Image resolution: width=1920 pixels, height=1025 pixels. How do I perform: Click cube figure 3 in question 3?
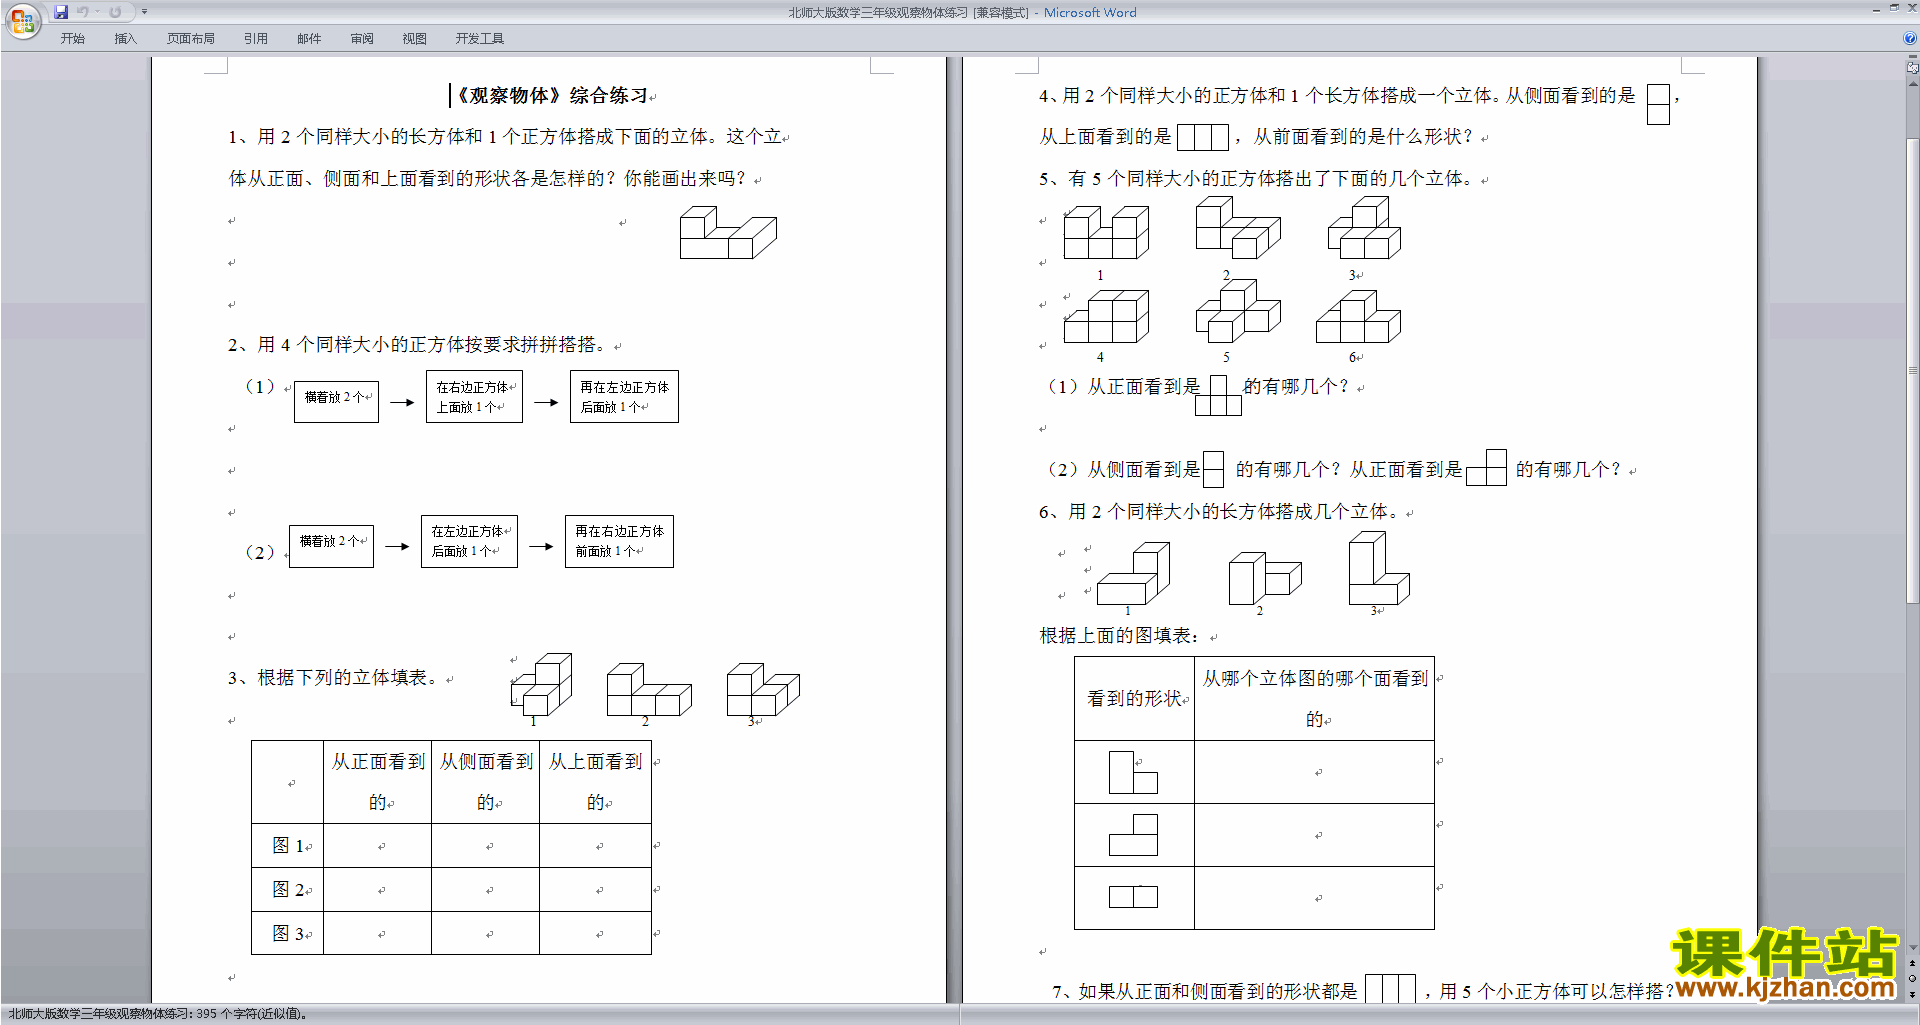(x=763, y=689)
